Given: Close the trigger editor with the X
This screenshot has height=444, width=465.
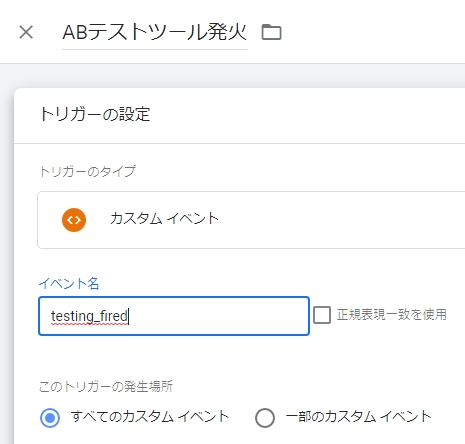Looking at the screenshot, I should click(x=26, y=32).
